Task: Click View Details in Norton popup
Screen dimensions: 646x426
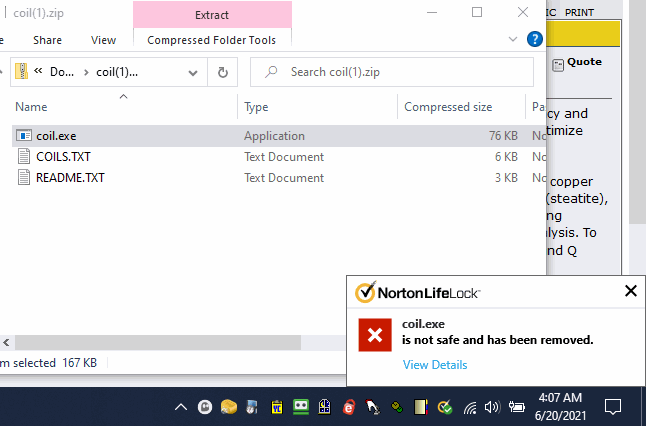Action: coord(435,365)
